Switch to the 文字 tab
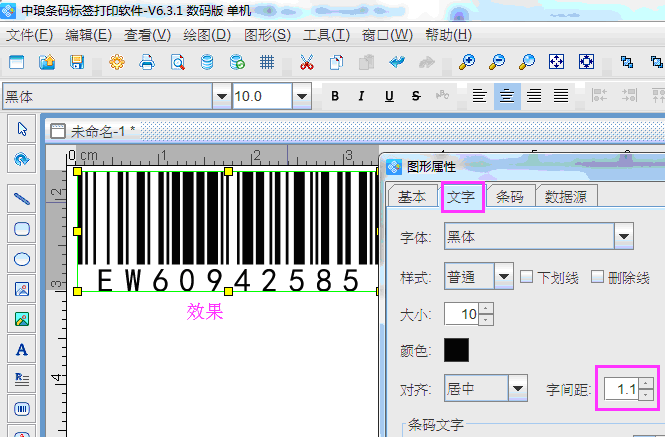Viewport: 665px width, 437px height. (461, 196)
